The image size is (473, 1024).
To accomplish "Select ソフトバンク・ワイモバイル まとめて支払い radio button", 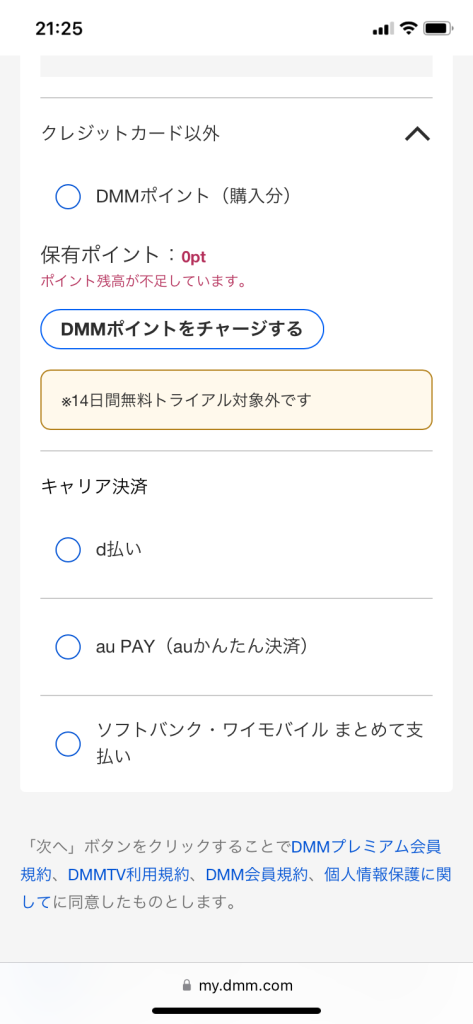I will click(68, 743).
